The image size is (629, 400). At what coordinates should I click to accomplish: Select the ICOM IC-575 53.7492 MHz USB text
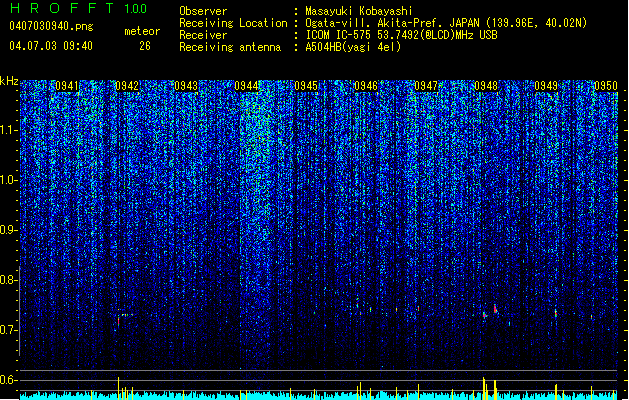point(402,35)
